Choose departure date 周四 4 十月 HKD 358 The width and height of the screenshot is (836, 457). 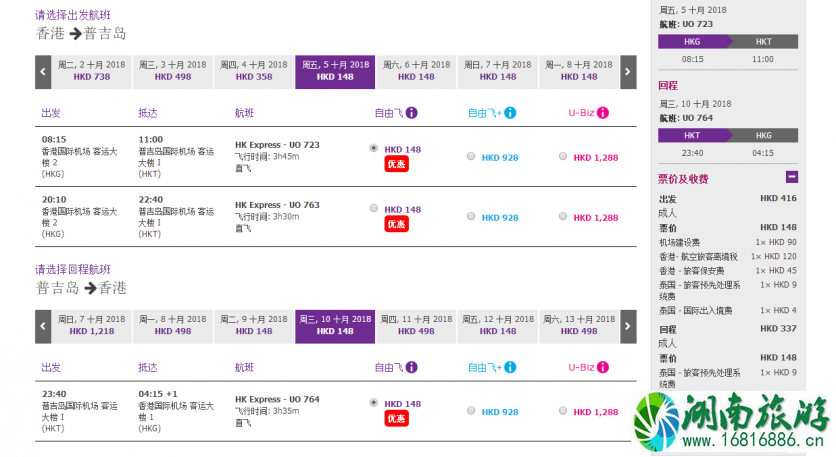254,71
